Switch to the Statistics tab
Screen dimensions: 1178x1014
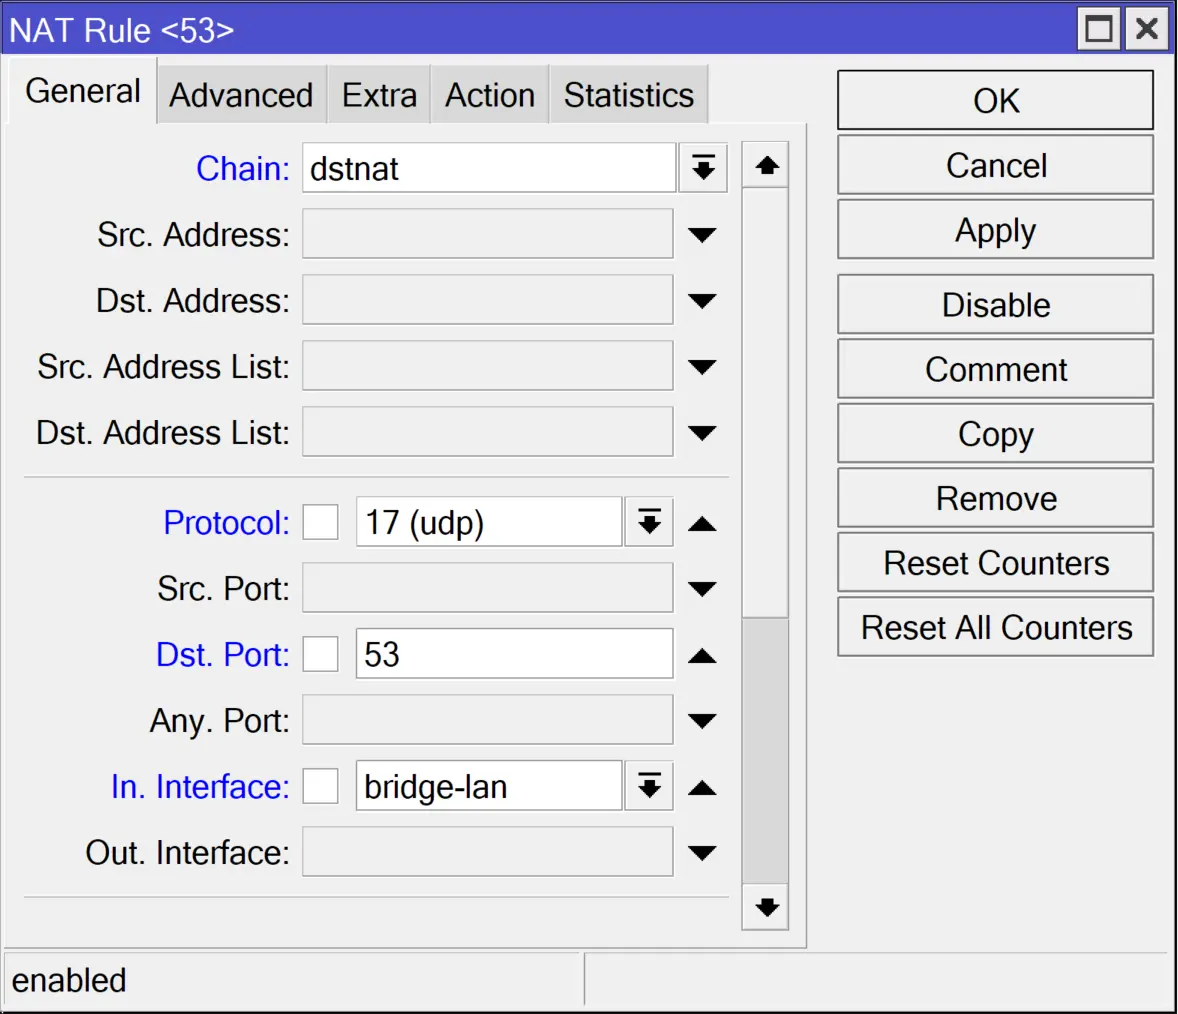pyautogui.click(x=628, y=95)
